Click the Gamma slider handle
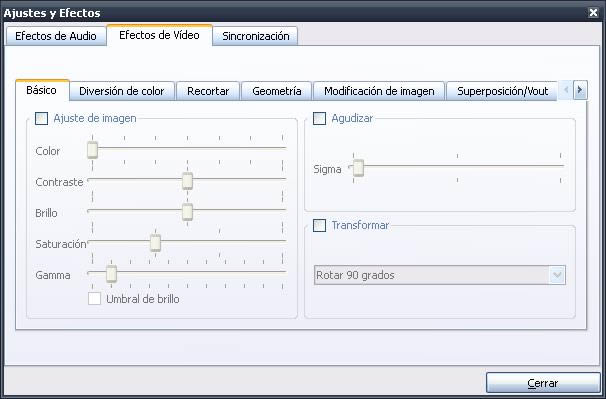Screen dimensions: 606x399 [111, 274]
